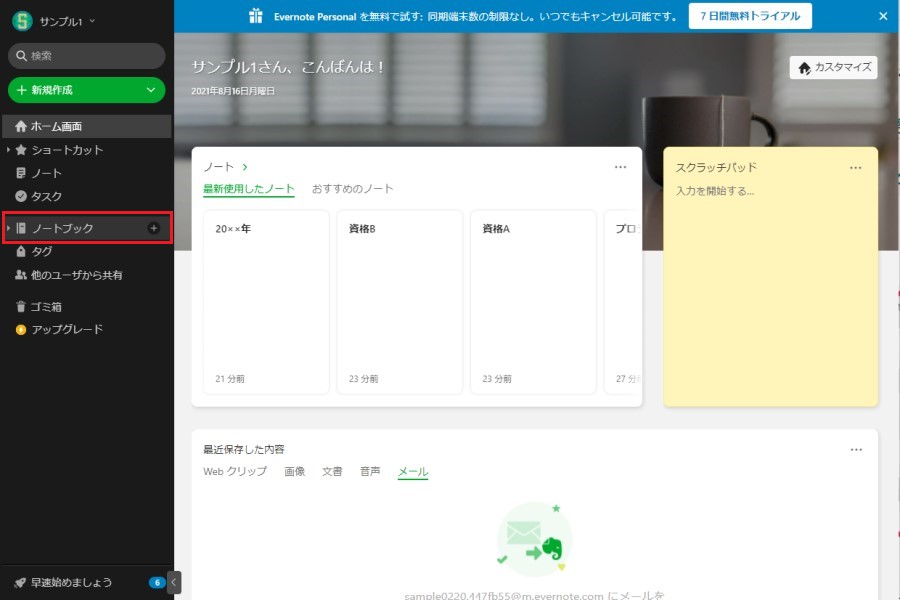Switch to 最新使用したノート tab
This screenshot has height=600, width=900.
click(249, 189)
